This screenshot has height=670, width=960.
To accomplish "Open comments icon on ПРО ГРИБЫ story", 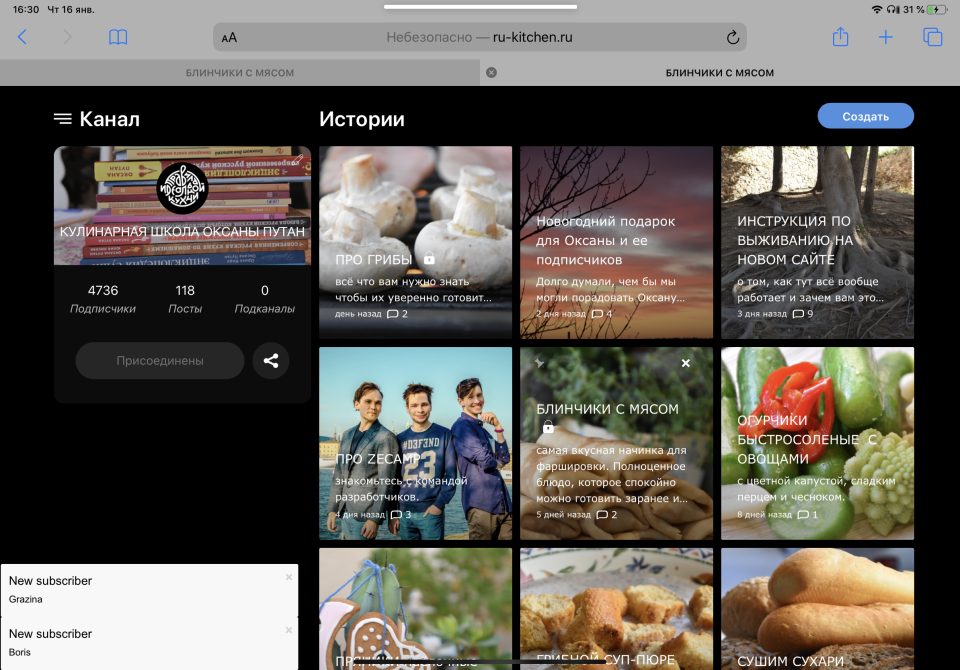I will tap(392, 314).
